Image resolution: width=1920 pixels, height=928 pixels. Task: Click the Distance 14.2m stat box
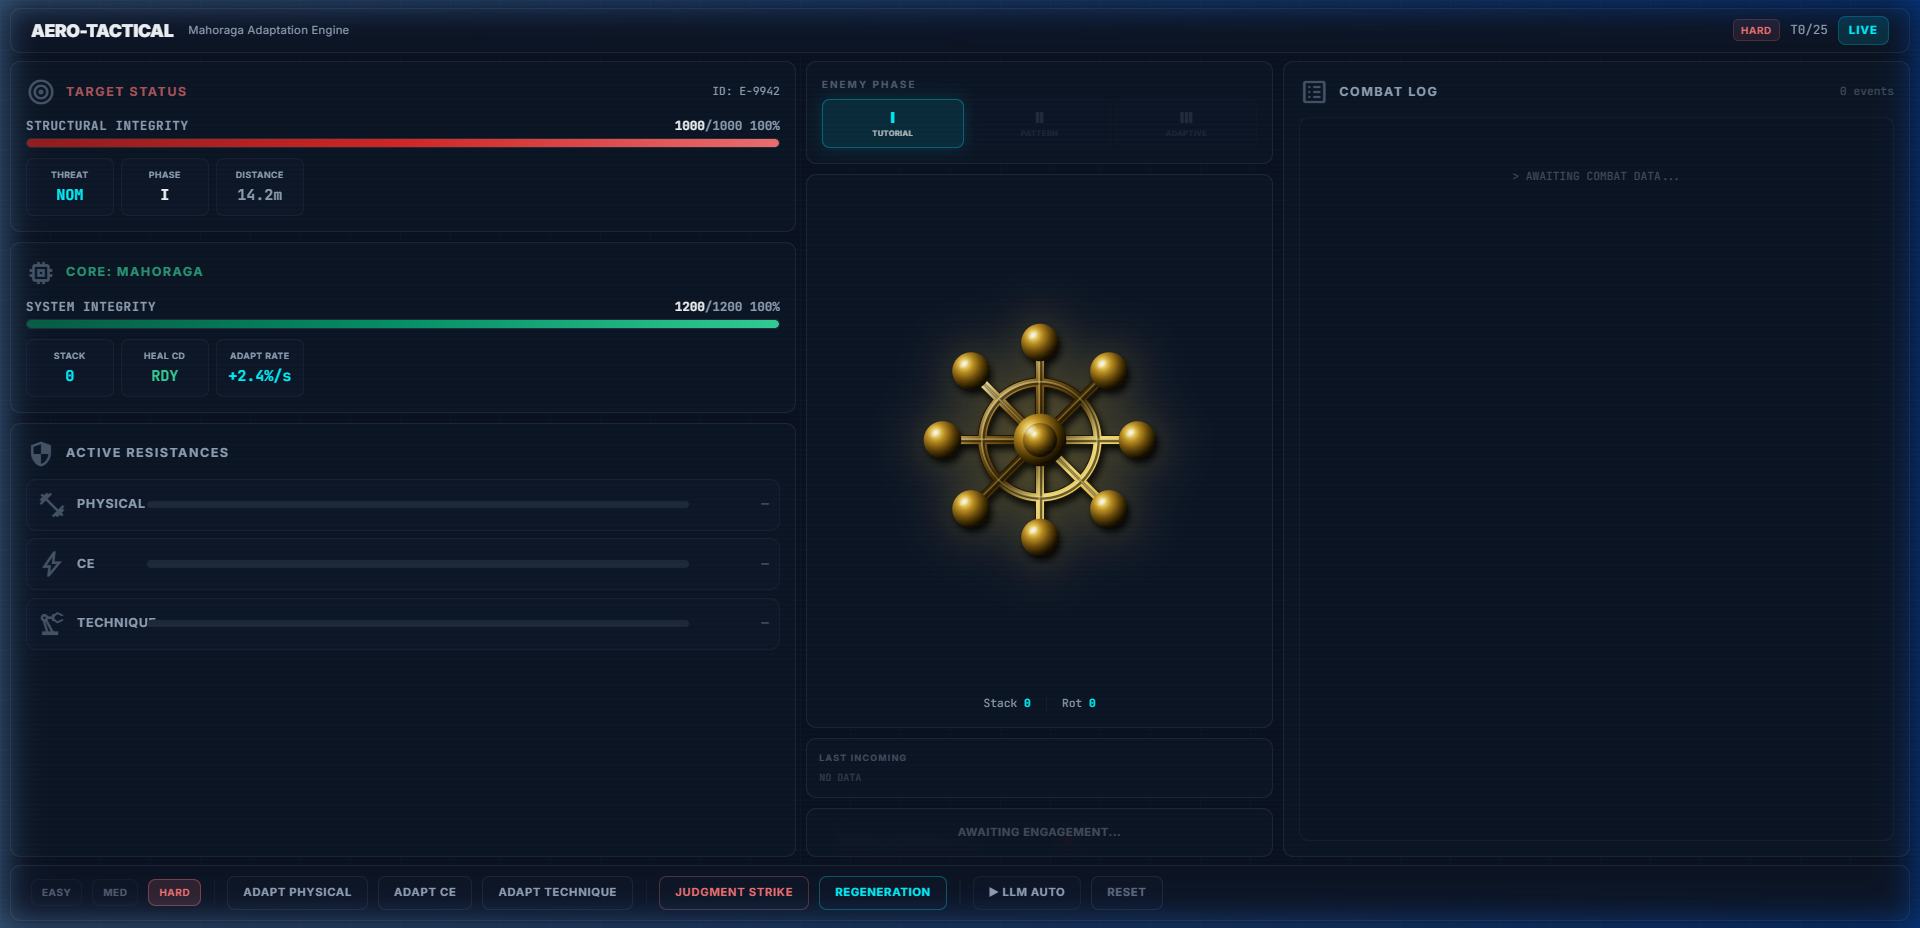tap(260, 186)
